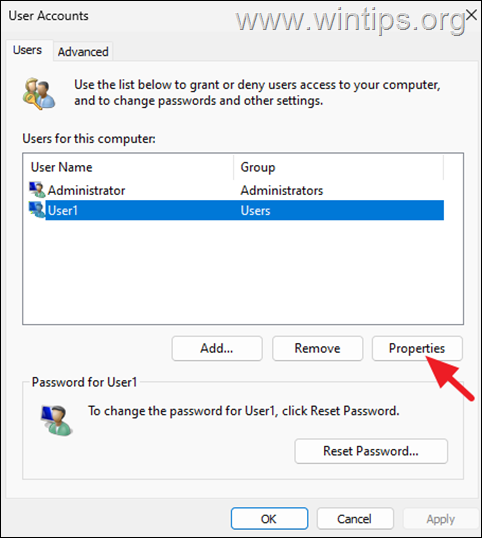
Task: Click the Add... button
Action: (x=217, y=348)
